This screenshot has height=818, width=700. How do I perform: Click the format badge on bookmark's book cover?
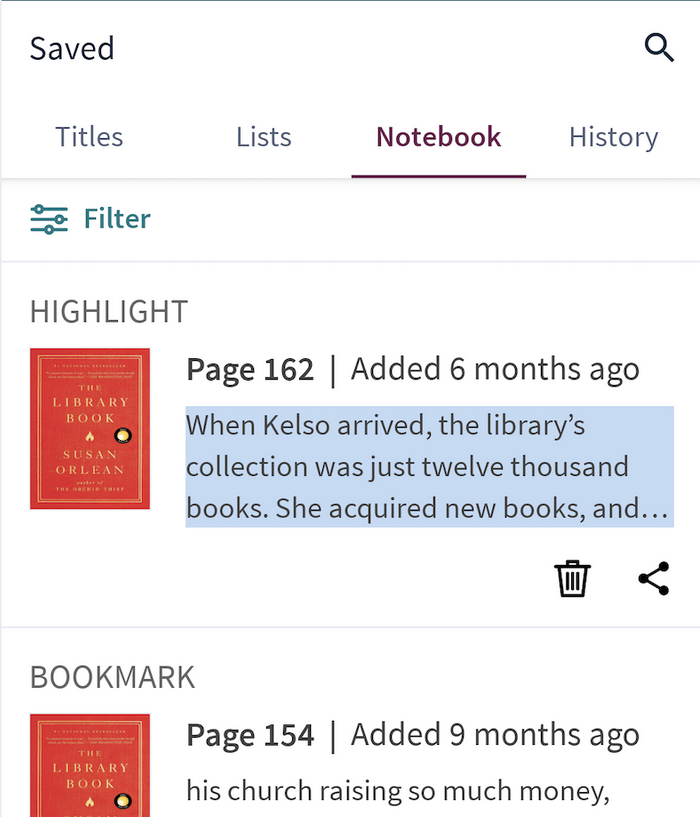pyautogui.click(x=123, y=801)
